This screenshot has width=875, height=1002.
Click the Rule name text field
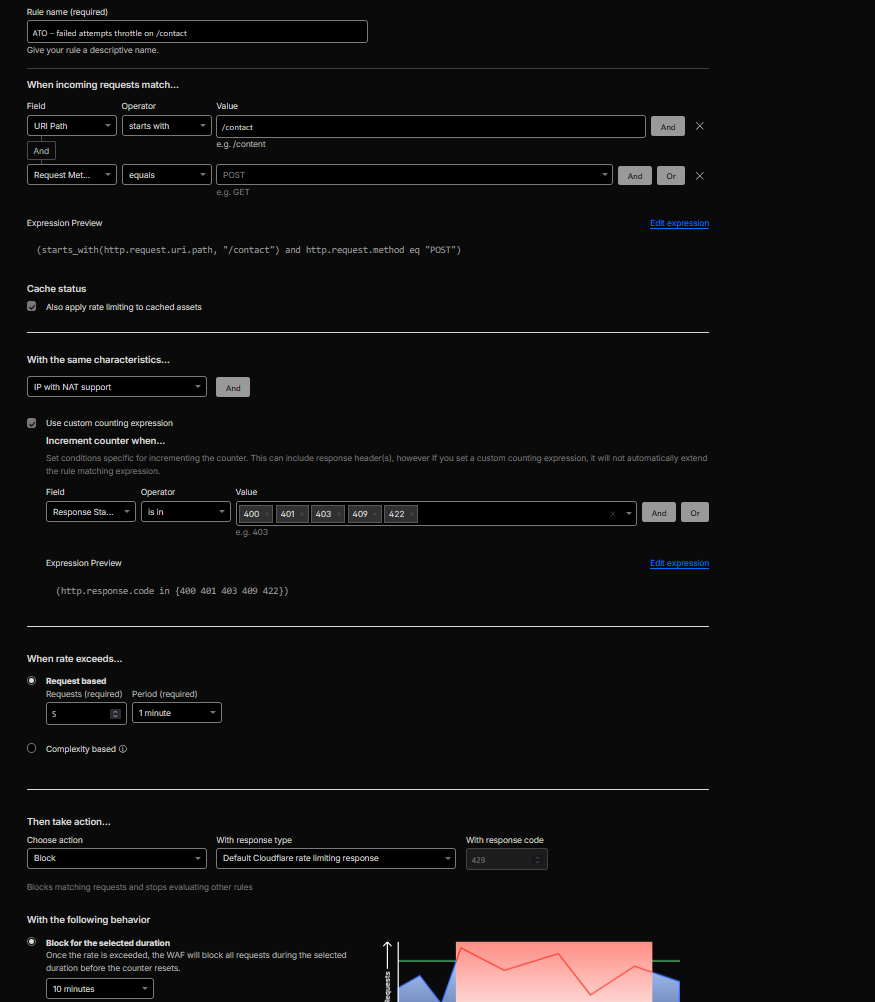[197, 32]
